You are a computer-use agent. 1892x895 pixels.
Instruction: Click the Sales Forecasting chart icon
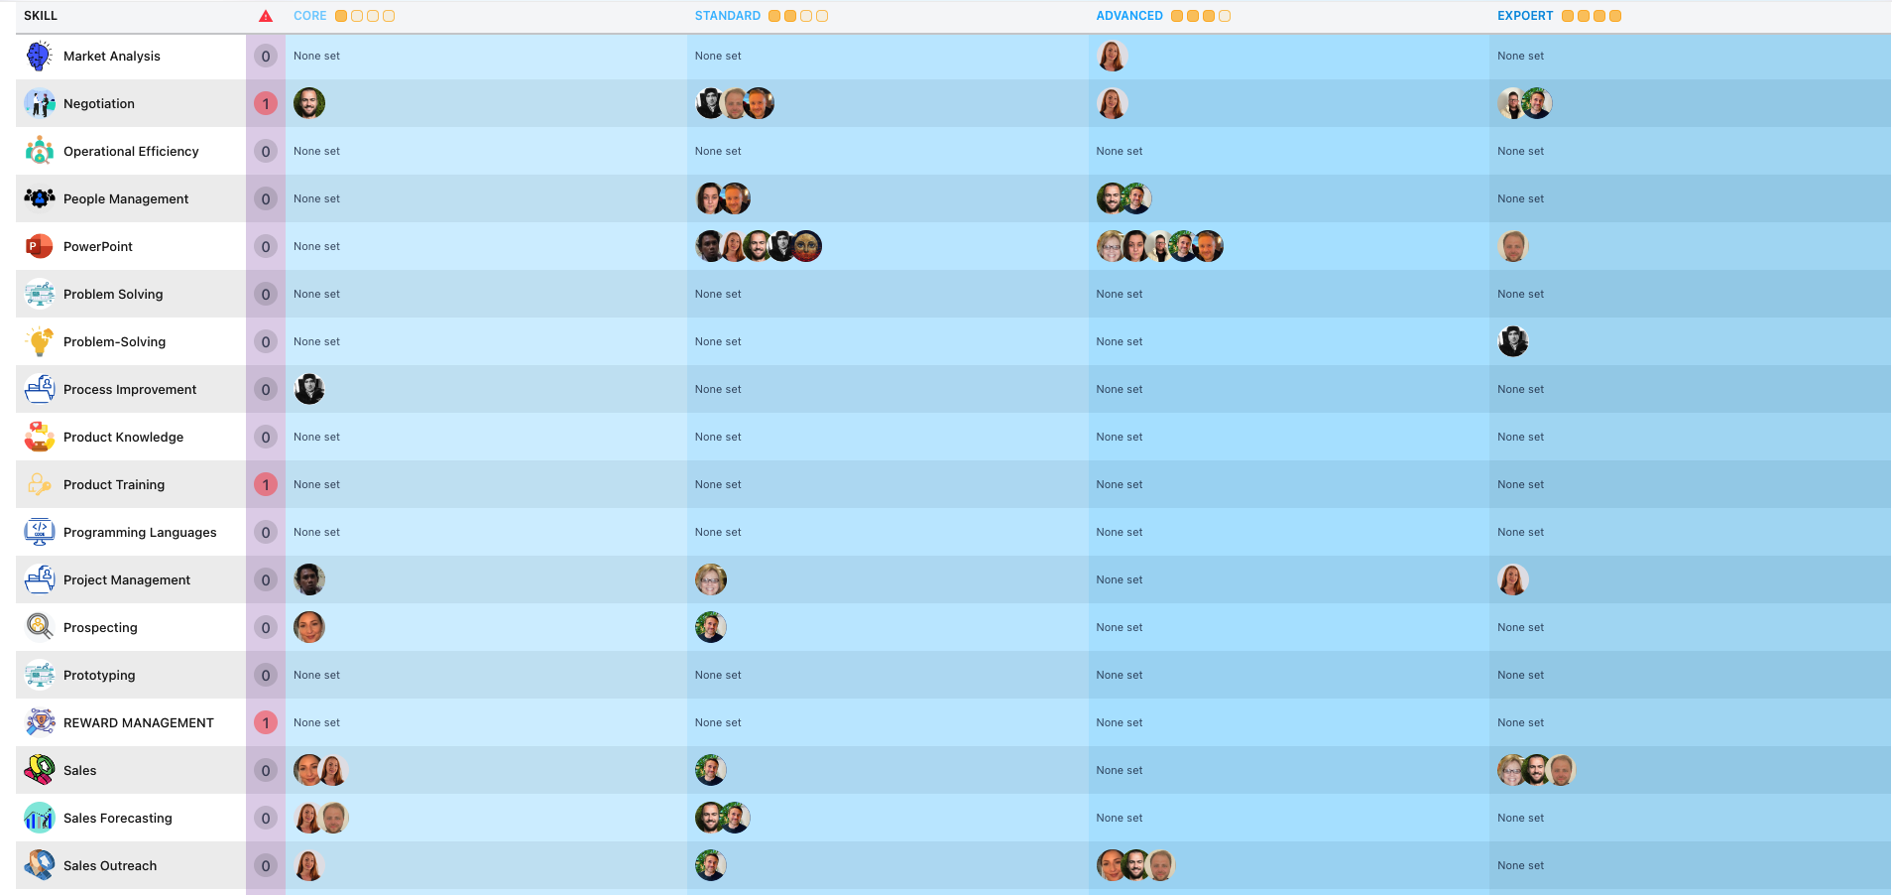coord(39,818)
